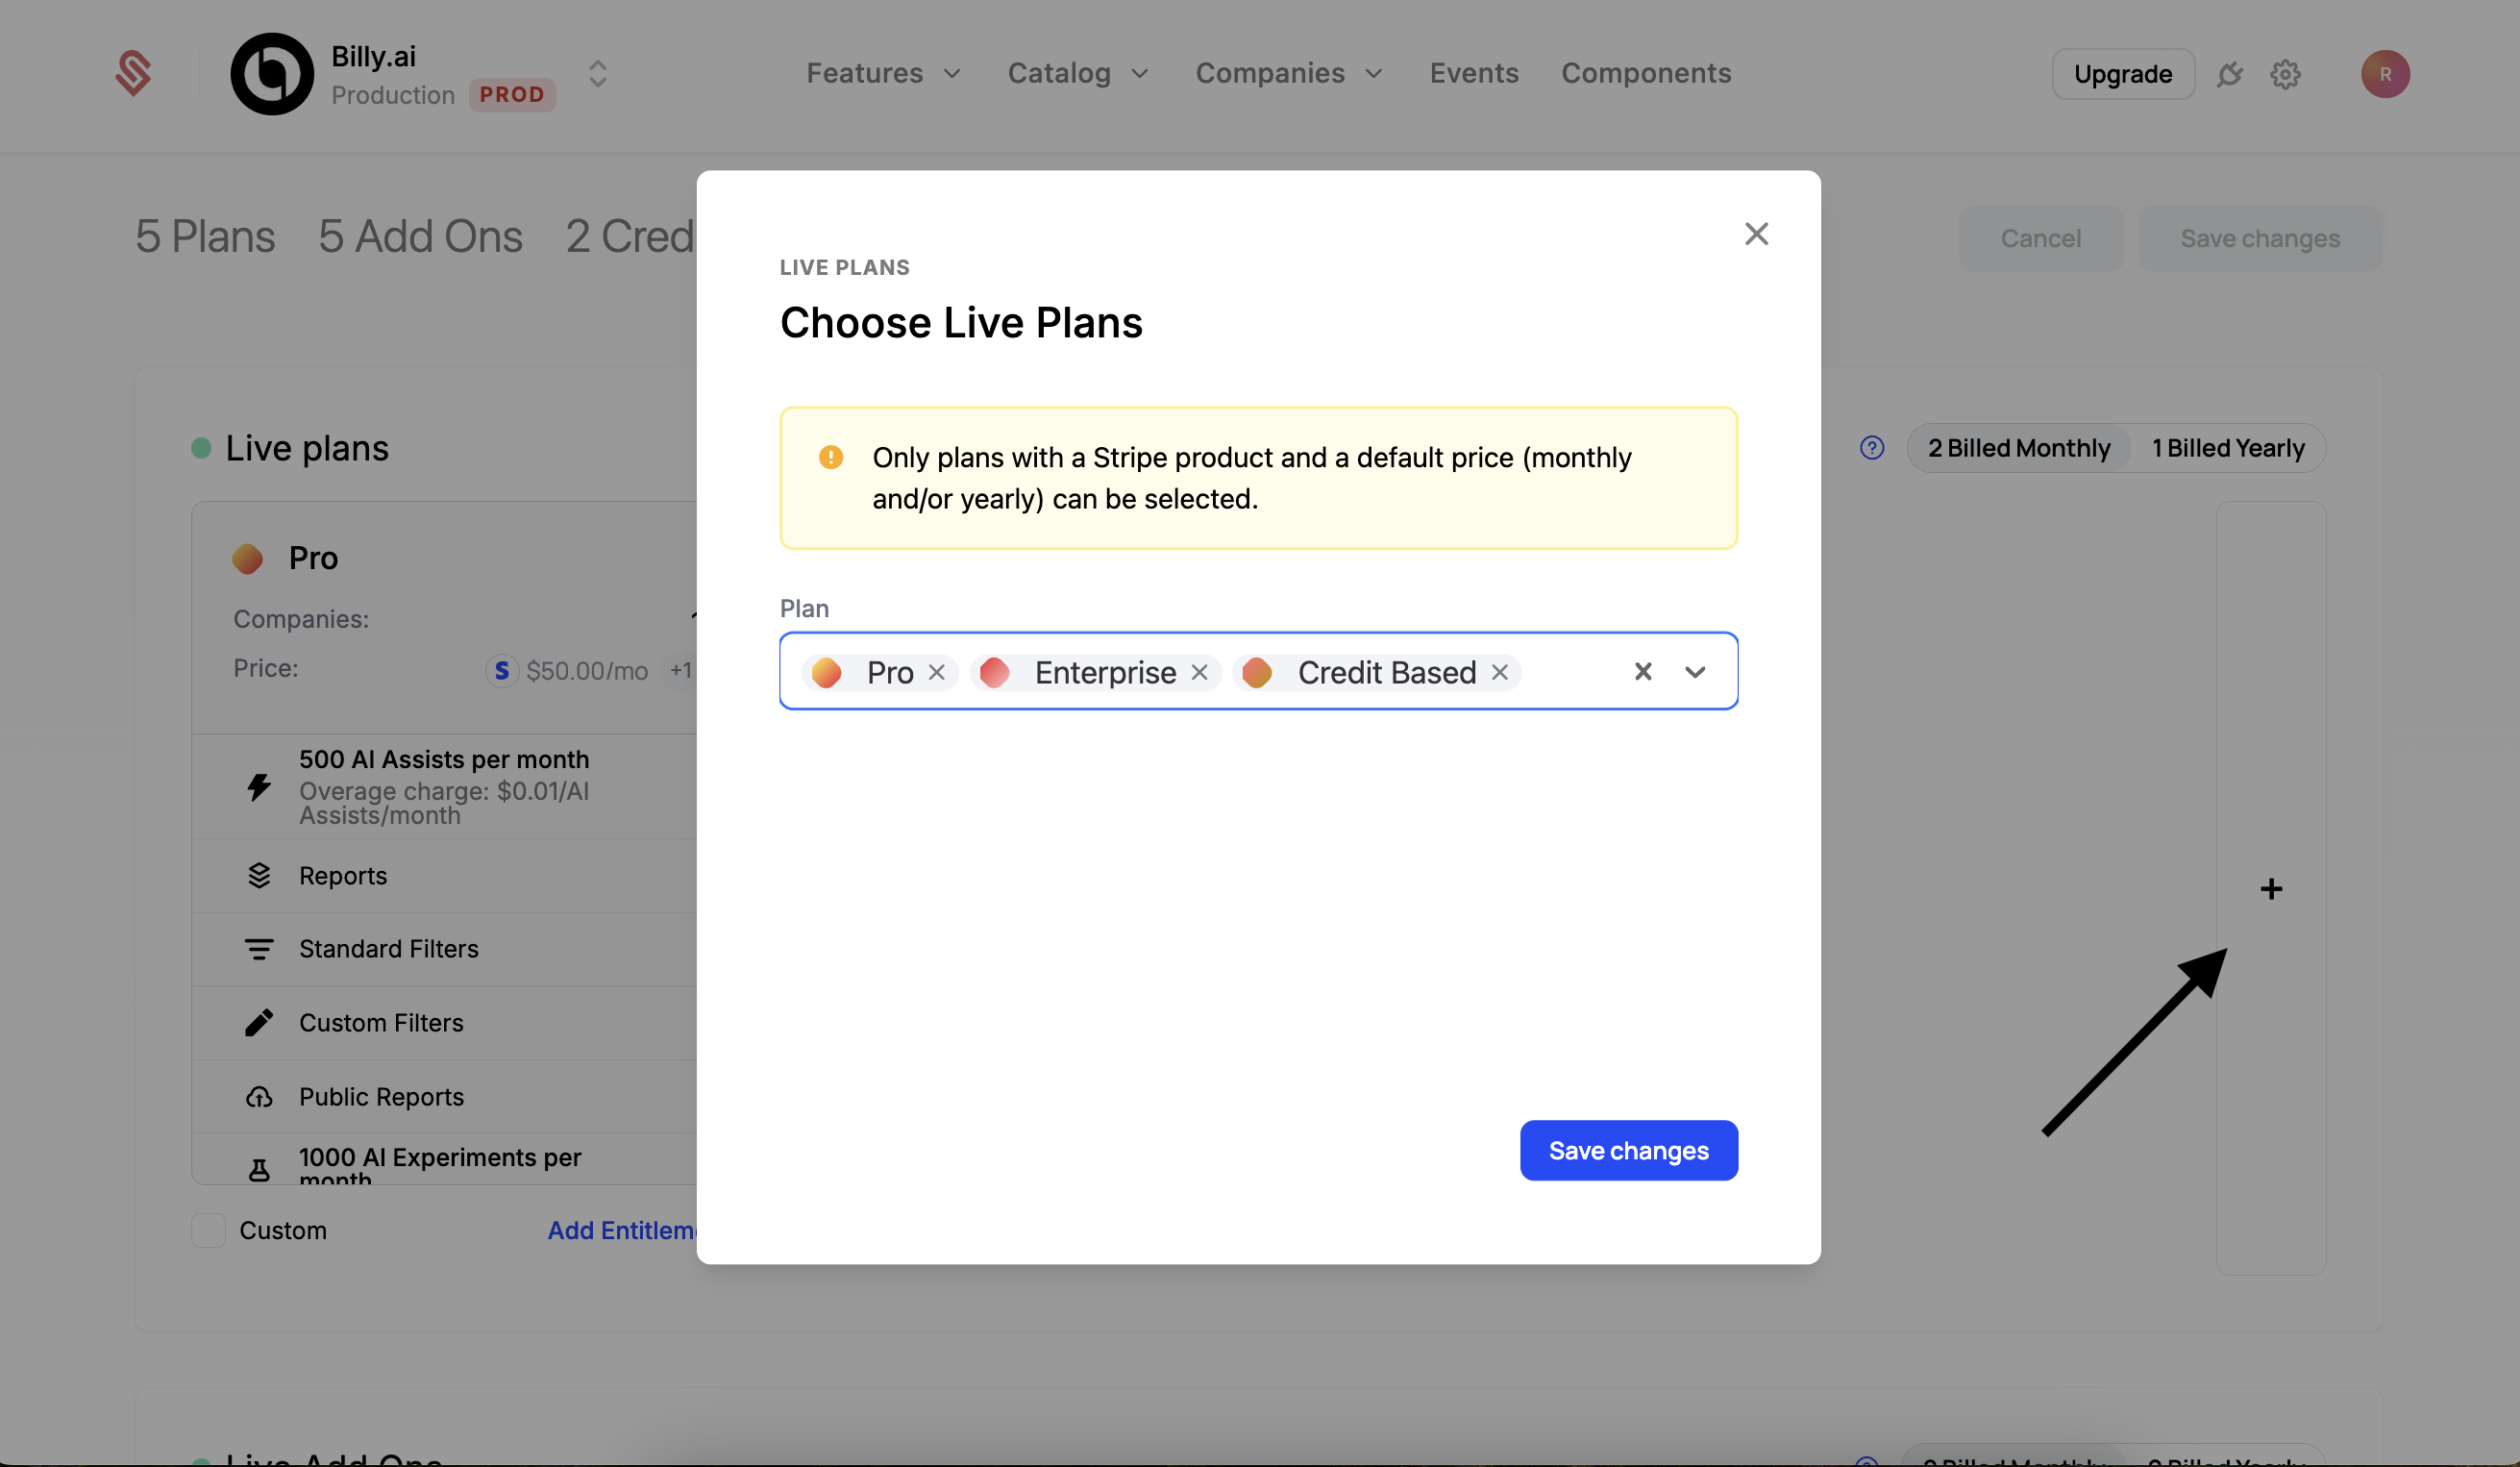The height and width of the screenshot is (1467, 2520).
Task: Click the warning icon in the yellow banner
Action: pos(830,456)
